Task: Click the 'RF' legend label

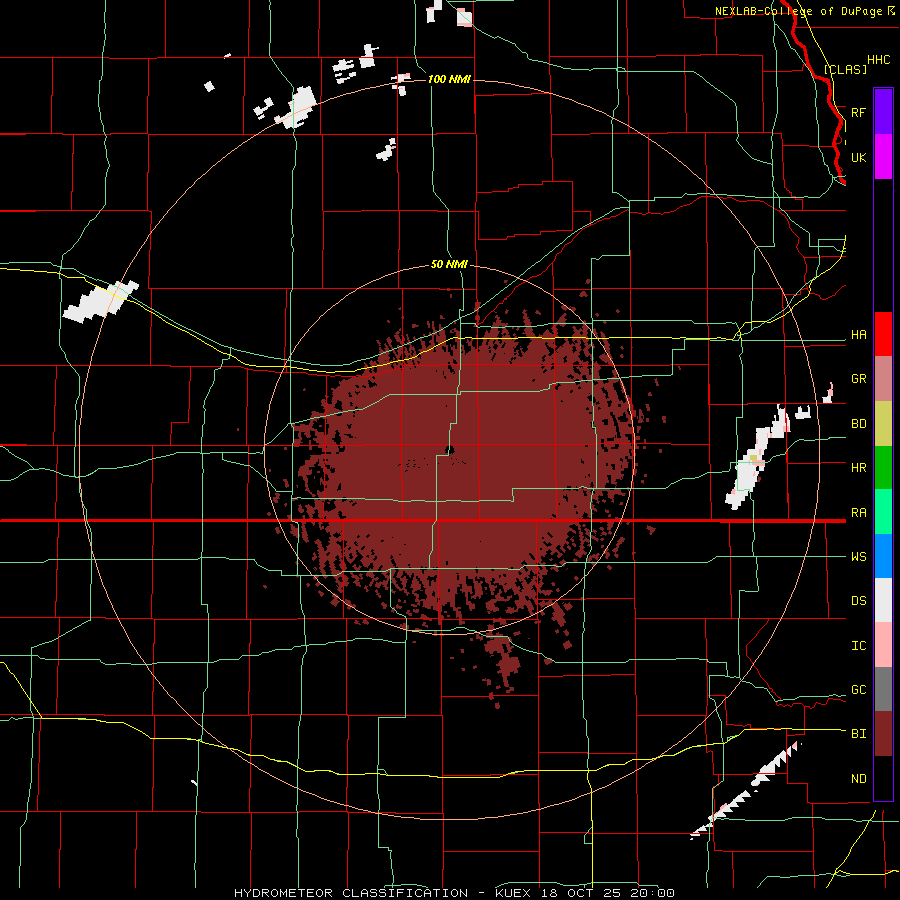Action: click(859, 112)
